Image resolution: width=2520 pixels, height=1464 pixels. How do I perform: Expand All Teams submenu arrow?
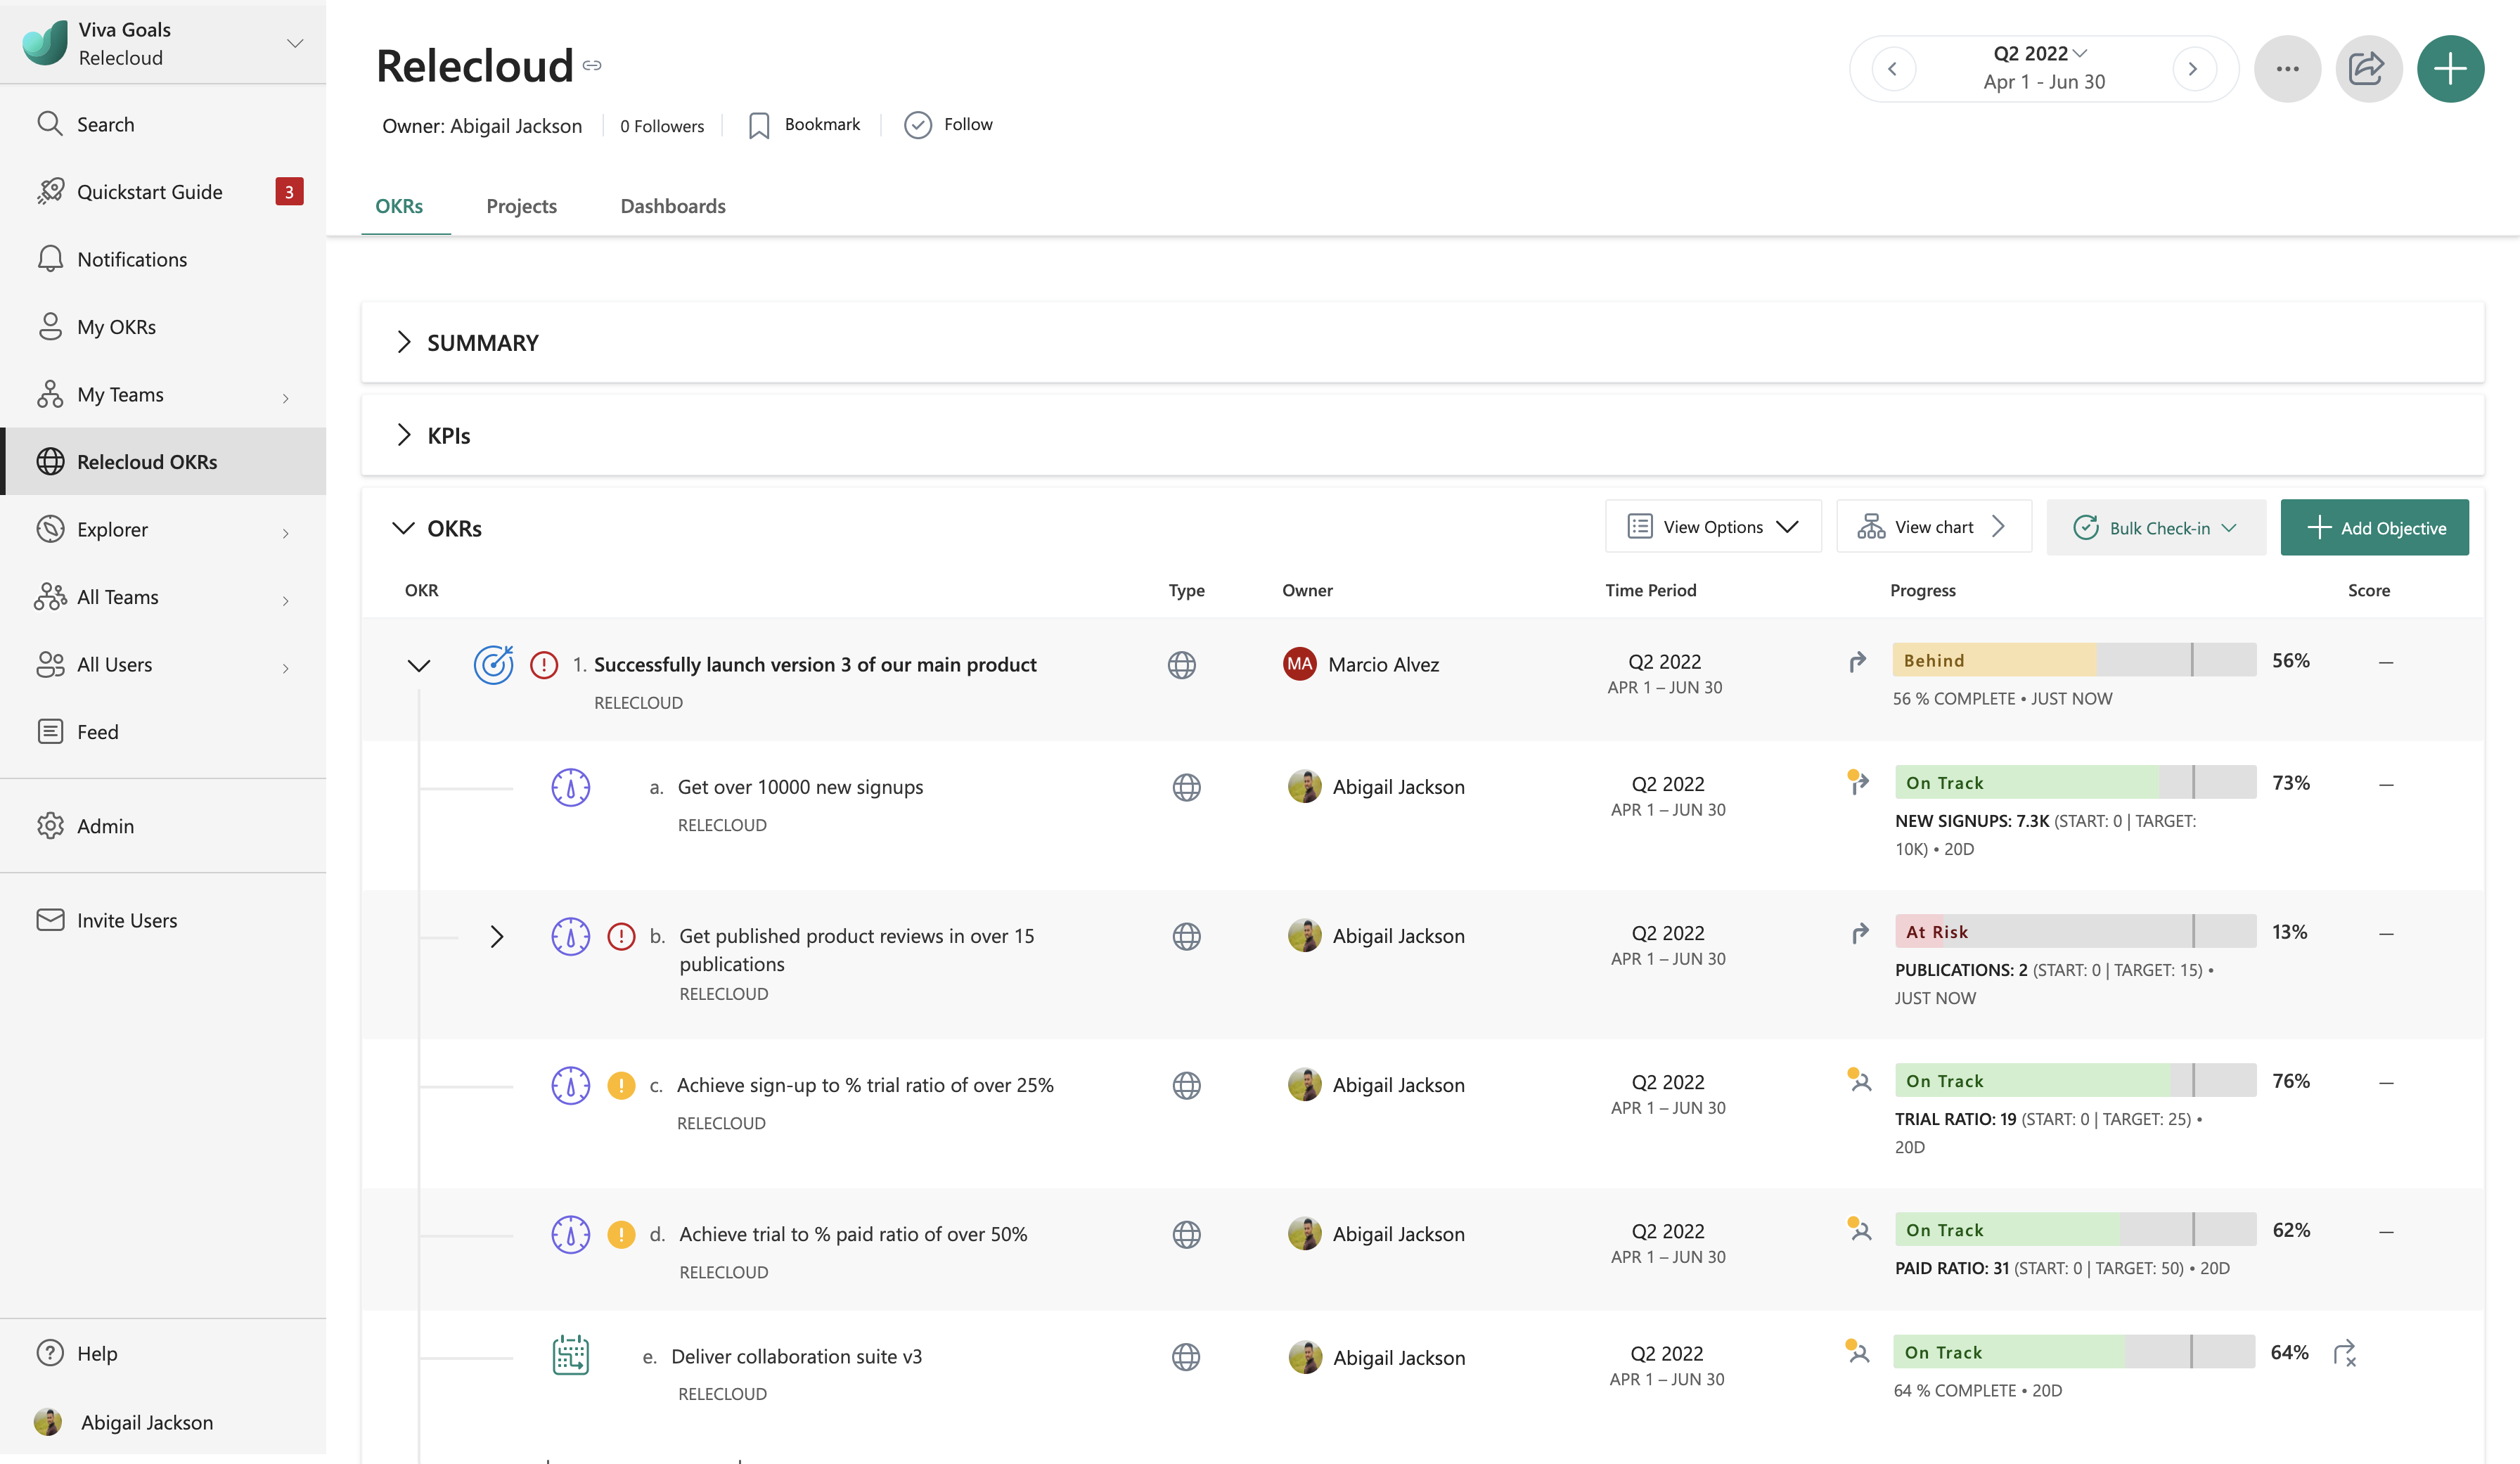[x=286, y=600]
